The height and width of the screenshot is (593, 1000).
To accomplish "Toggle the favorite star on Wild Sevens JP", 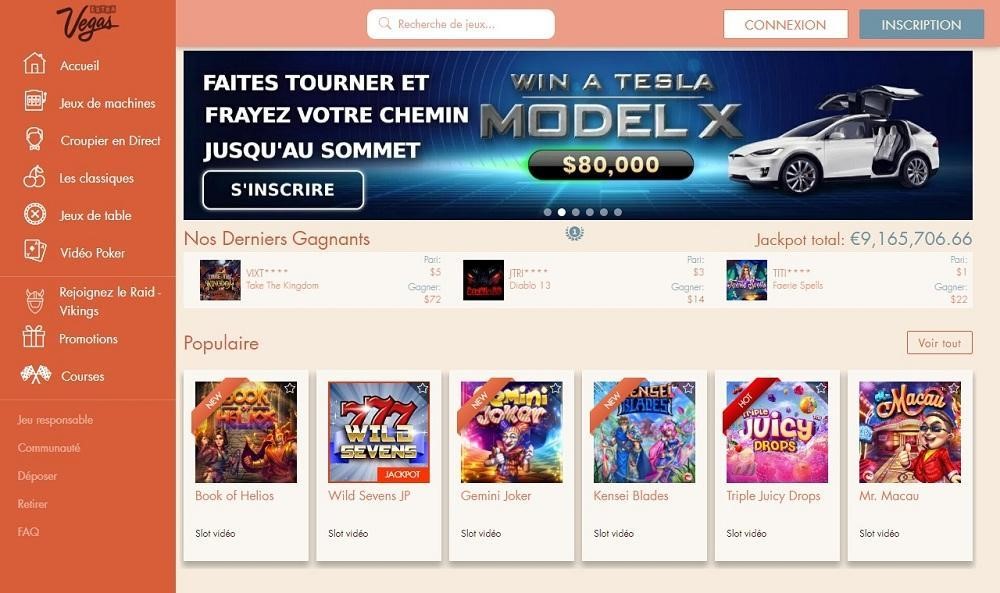I will coord(422,388).
